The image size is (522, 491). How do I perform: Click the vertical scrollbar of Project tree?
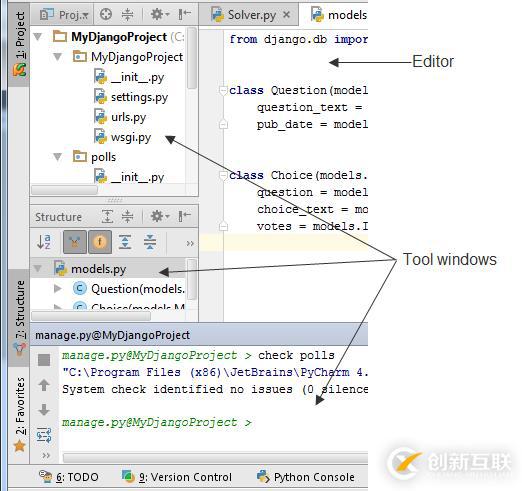pos(192,58)
